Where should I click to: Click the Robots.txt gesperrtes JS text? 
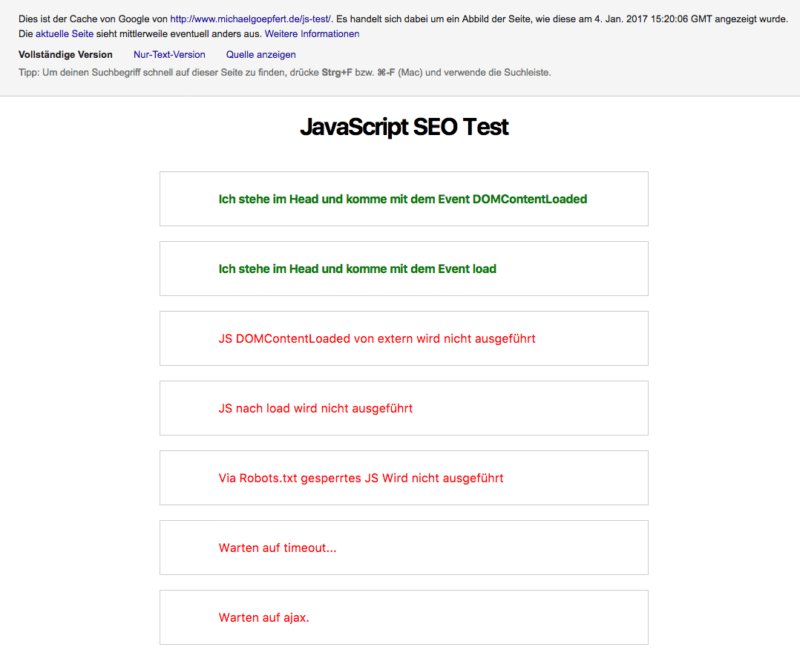[x=361, y=478]
